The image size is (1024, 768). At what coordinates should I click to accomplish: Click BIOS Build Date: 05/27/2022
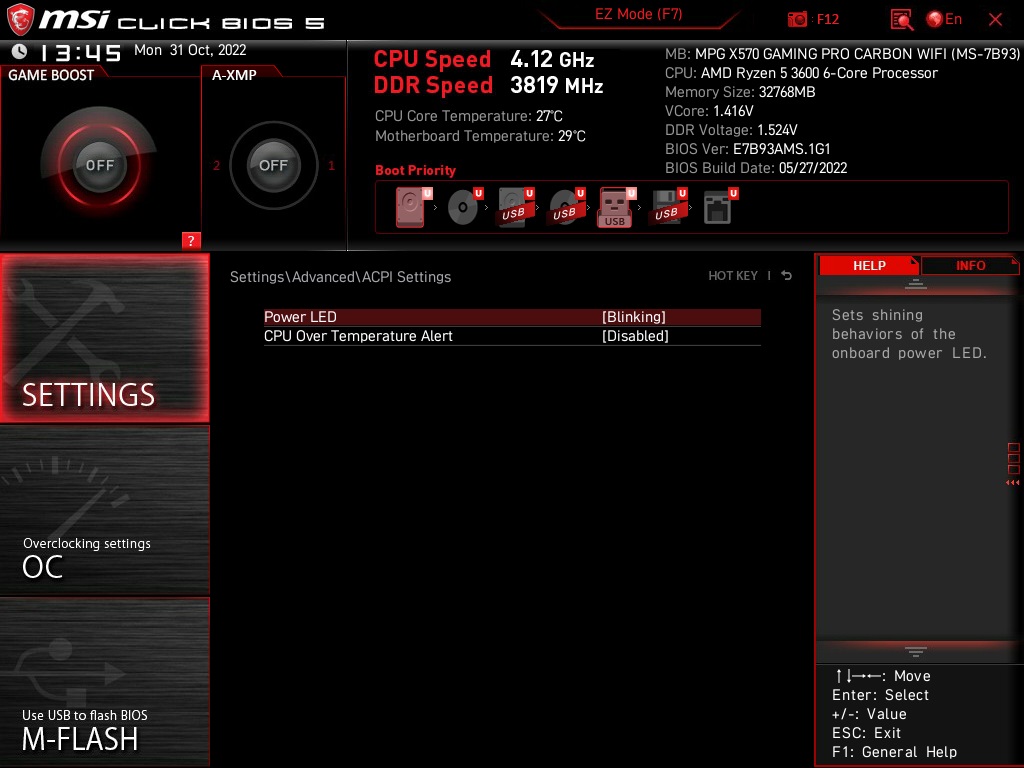pos(756,168)
